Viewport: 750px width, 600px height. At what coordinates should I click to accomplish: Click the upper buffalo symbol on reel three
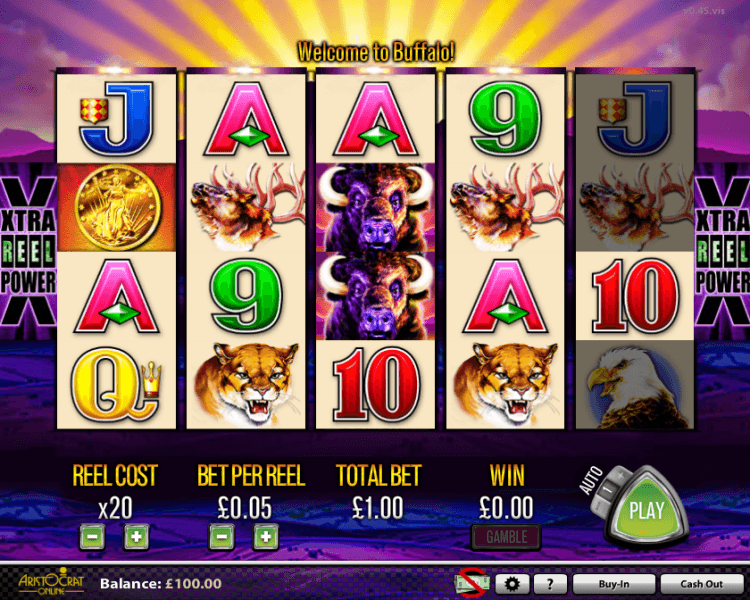coord(375,208)
